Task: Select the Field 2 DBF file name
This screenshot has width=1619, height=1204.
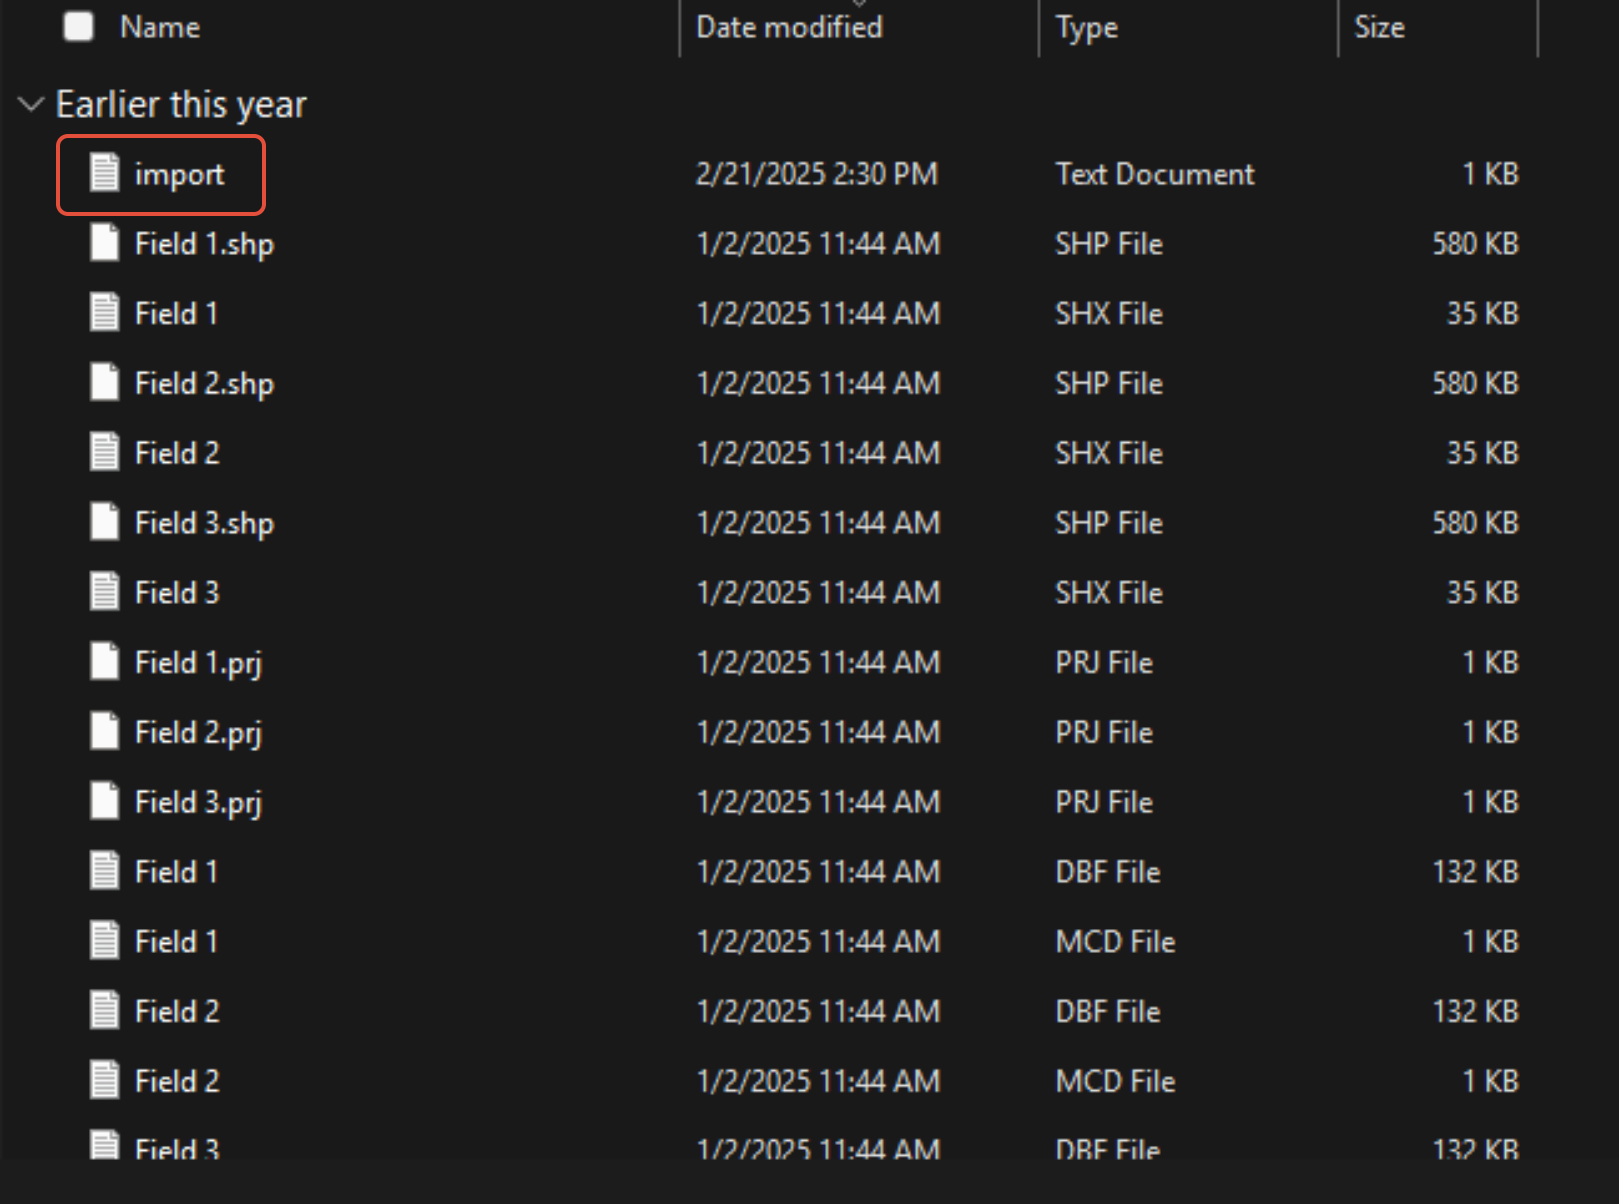Action: click(176, 1012)
